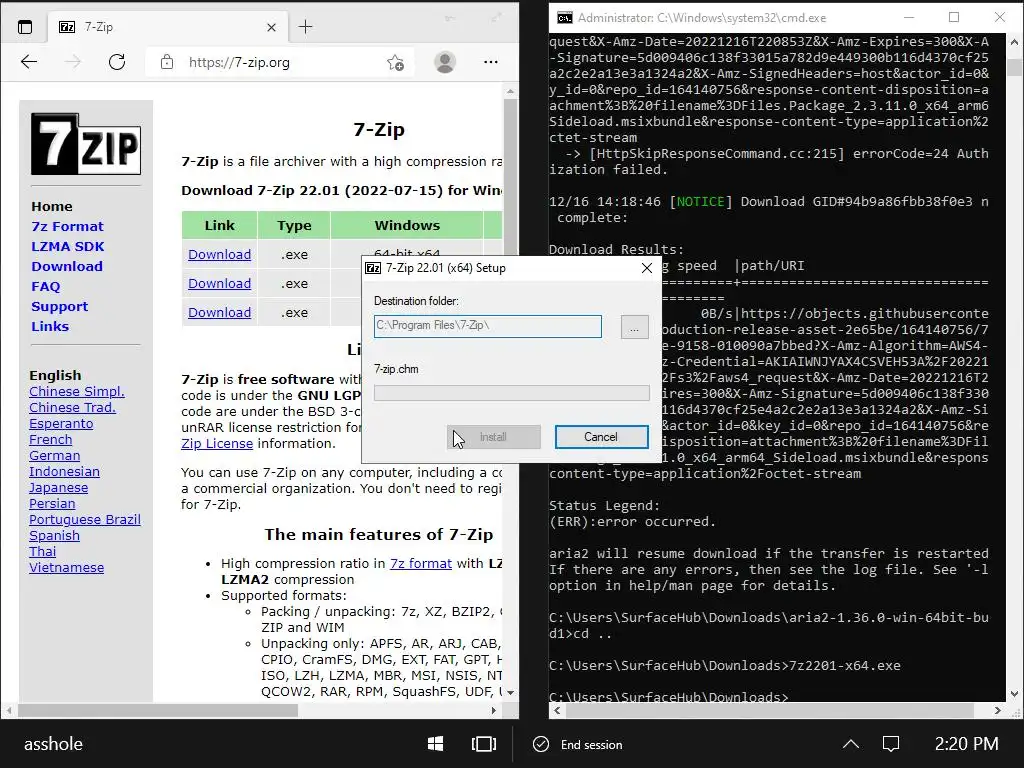Click the site lock icon in address bar

(167, 62)
